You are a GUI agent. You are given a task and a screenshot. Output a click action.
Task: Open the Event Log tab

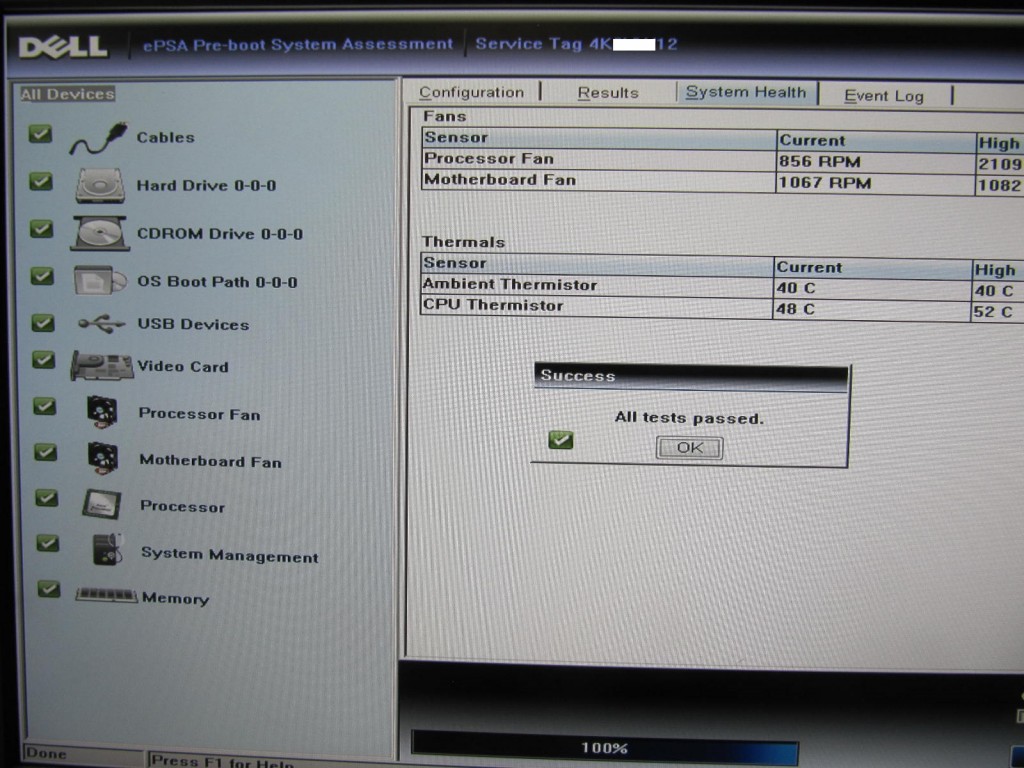pyautogui.click(x=883, y=96)
